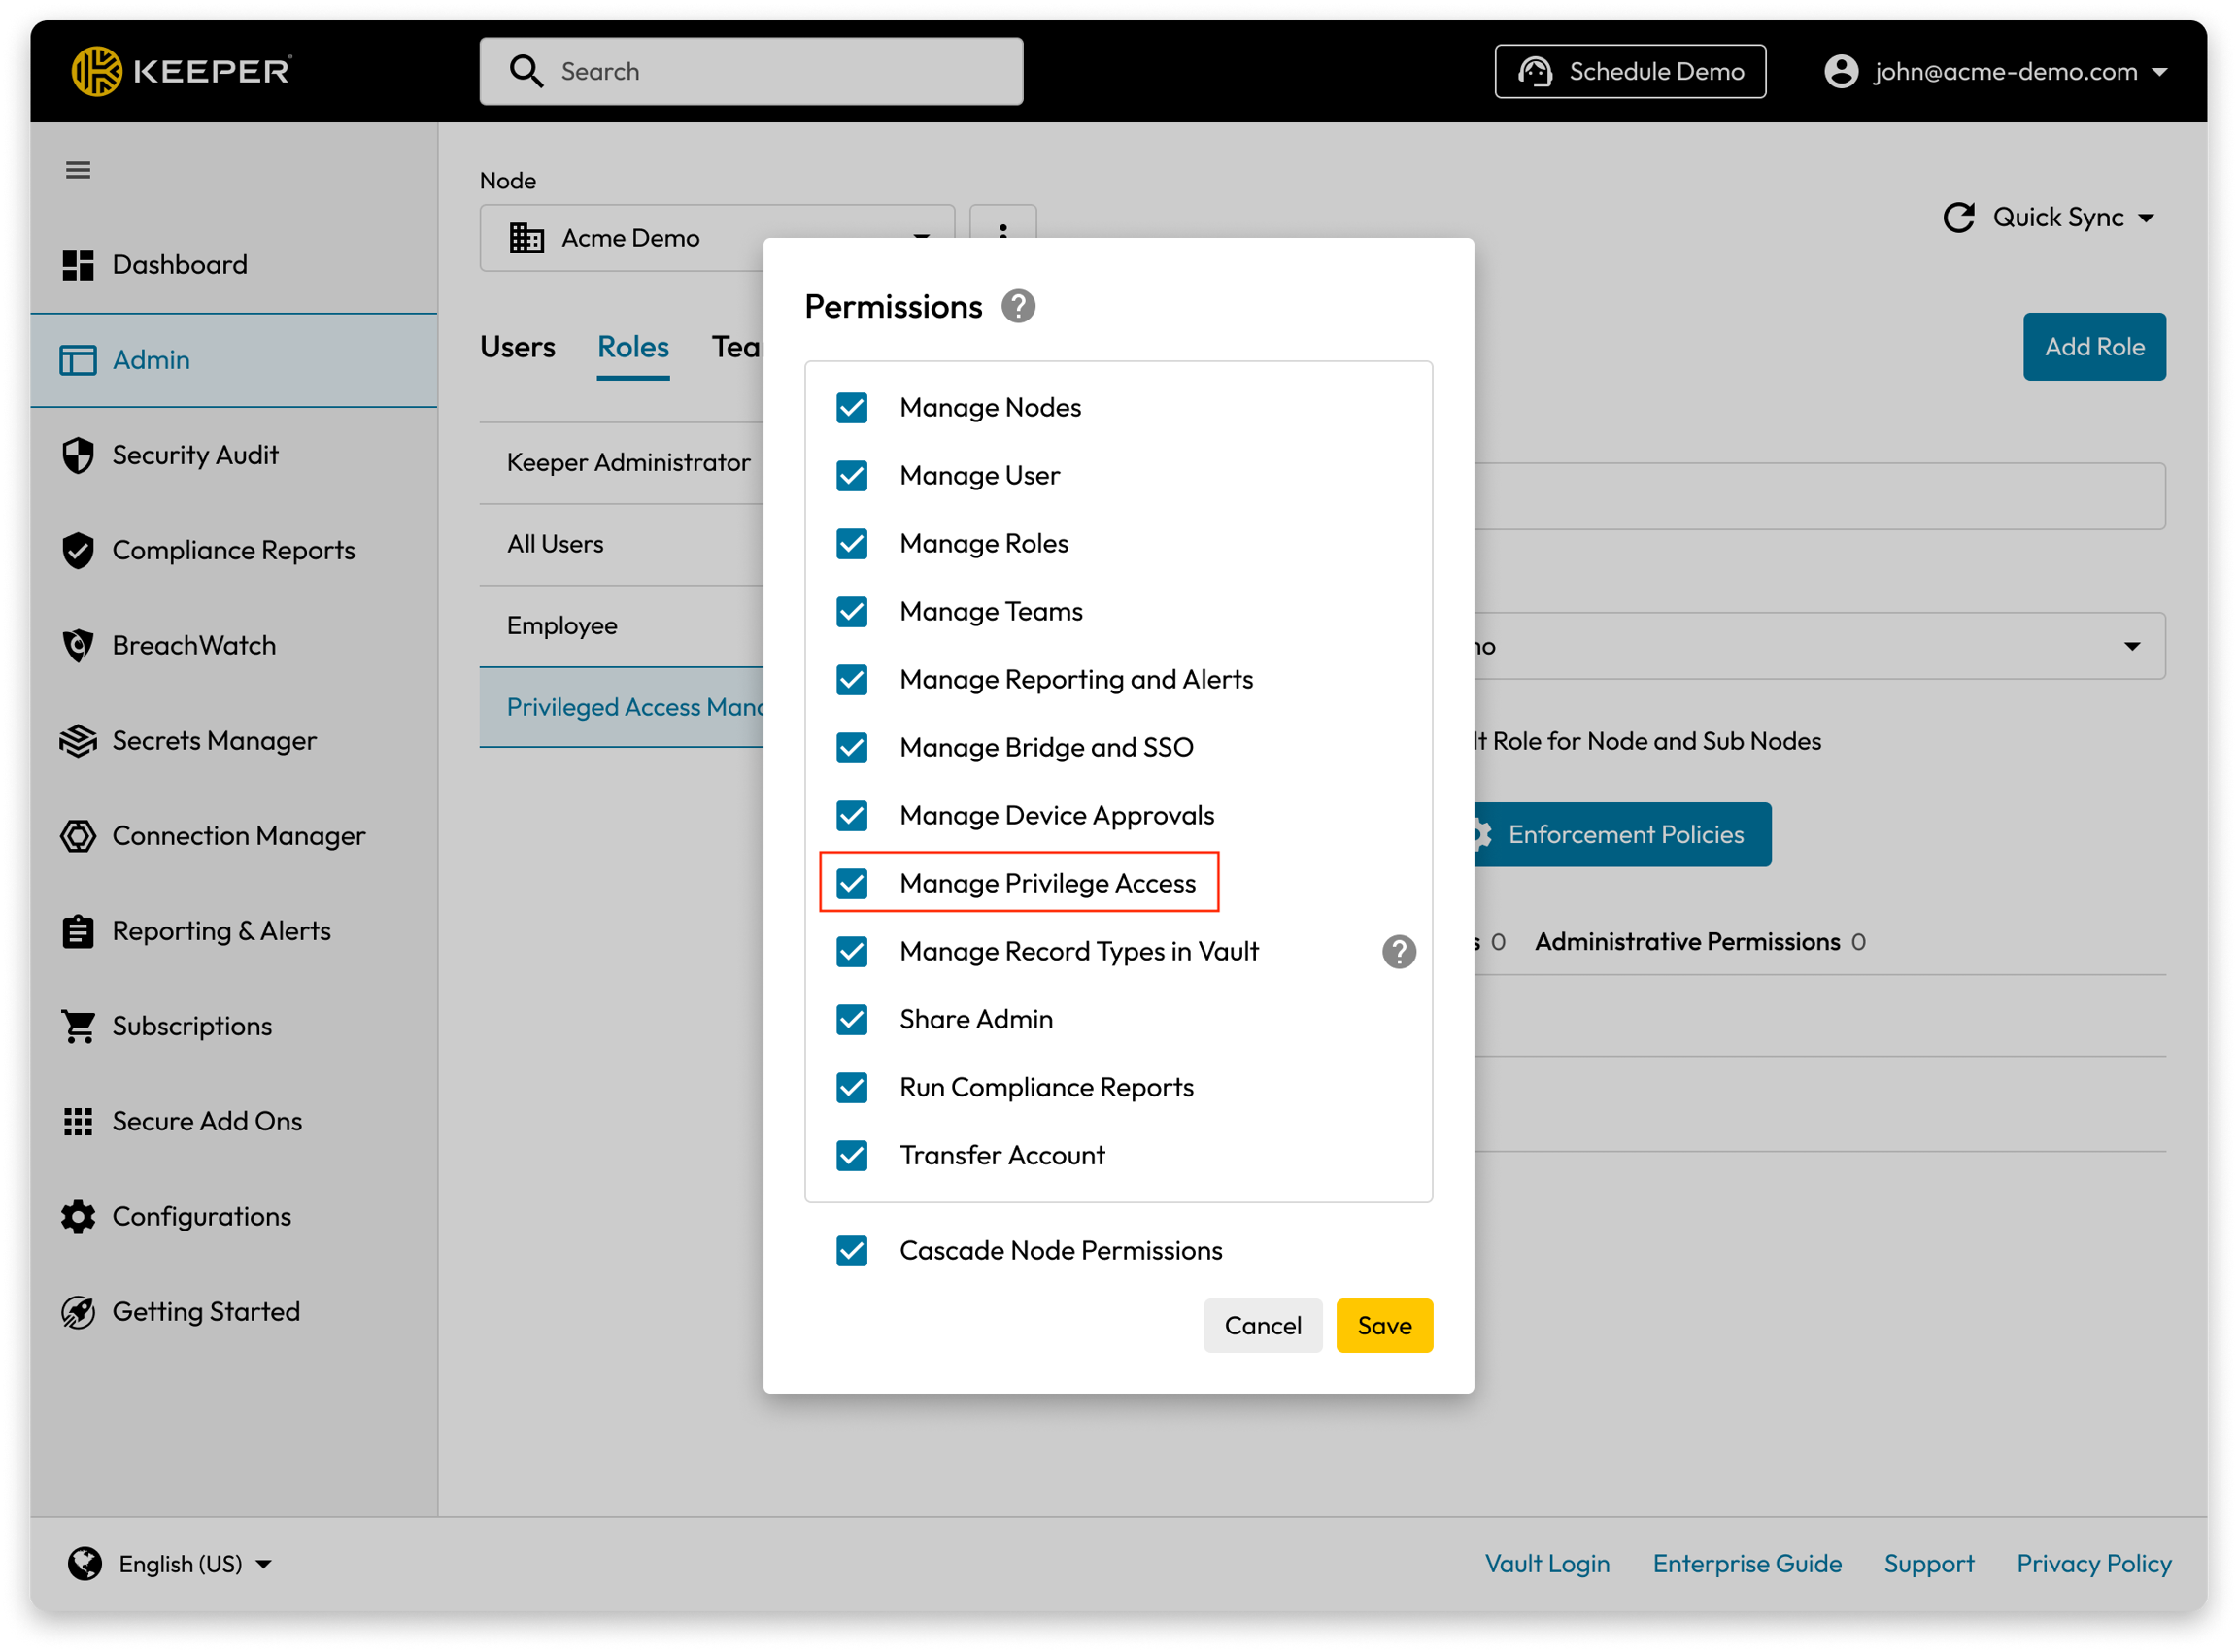The width and height of the screenshot is (2238, 1652).
Task: Uncheck the Manage Privilege Access checkbox
Action: point(852,884)
